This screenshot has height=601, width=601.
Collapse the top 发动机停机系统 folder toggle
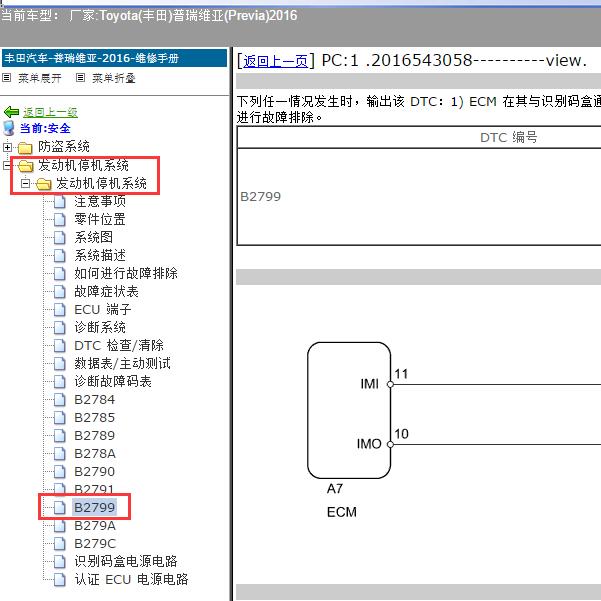pyautogui.click(x=7, y=166)
